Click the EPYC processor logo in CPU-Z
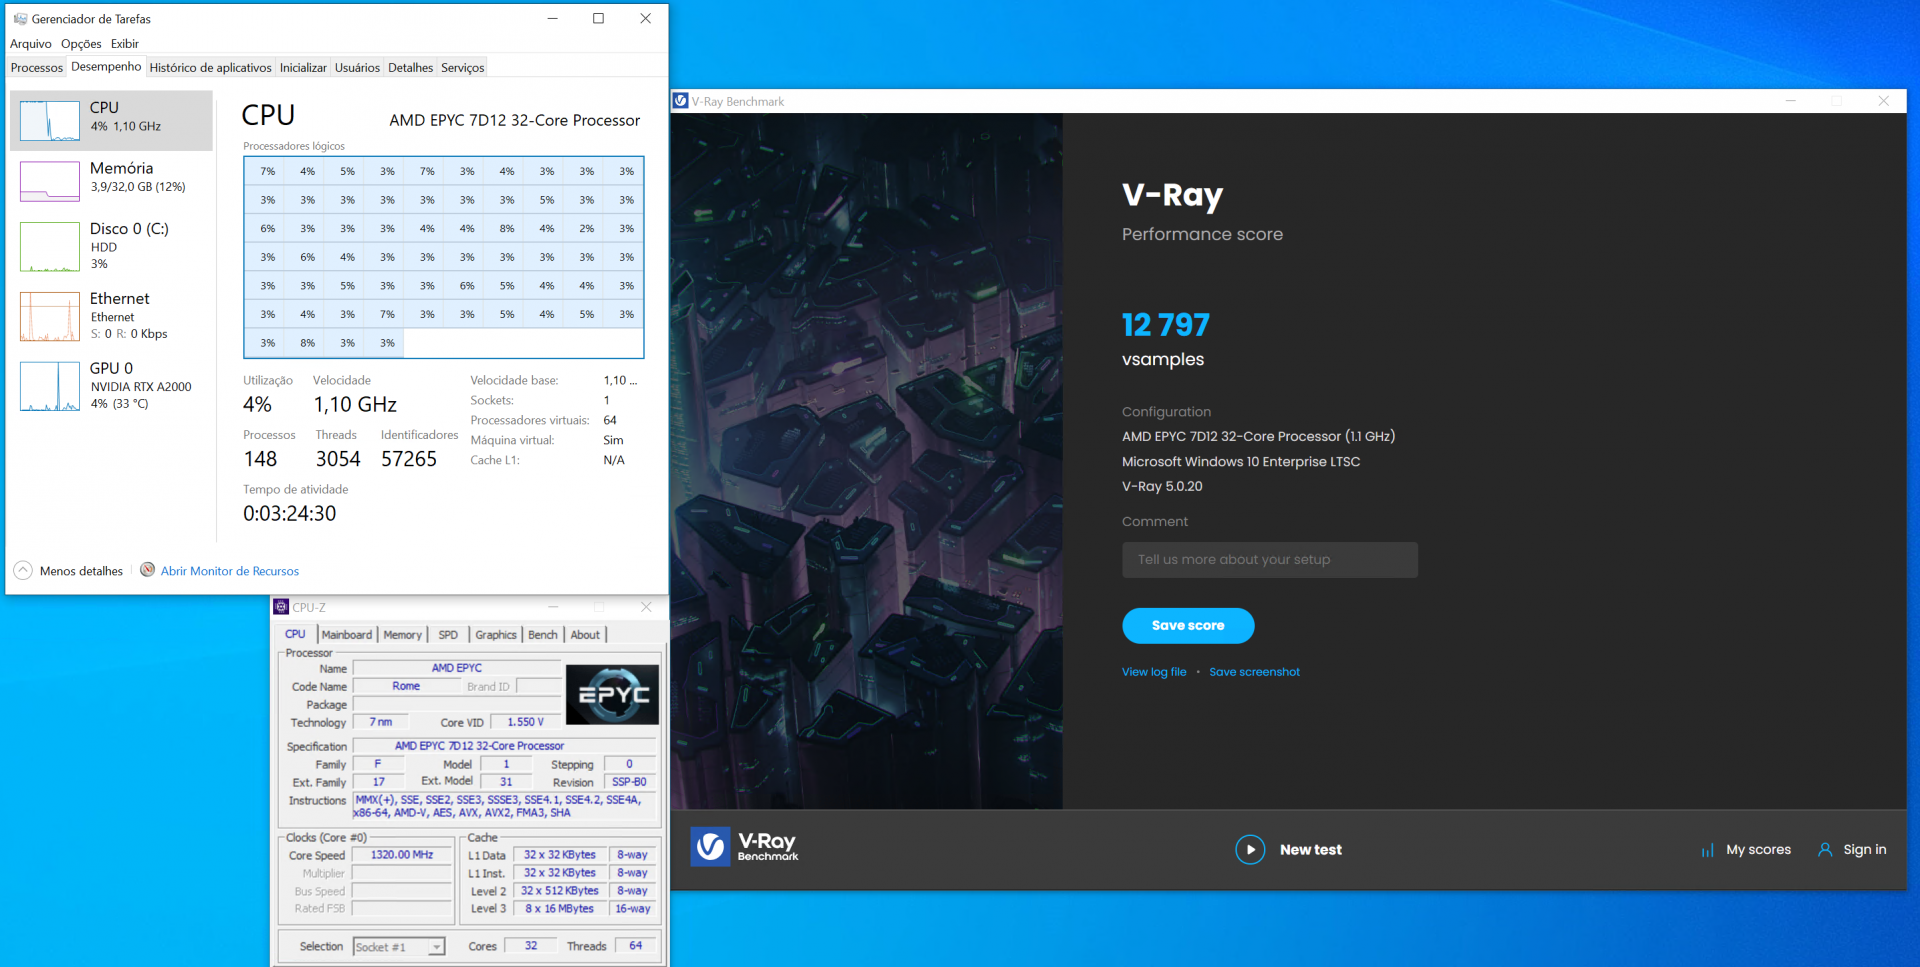This screenshot has height=967, width=1920. click(x=612, y=694)
